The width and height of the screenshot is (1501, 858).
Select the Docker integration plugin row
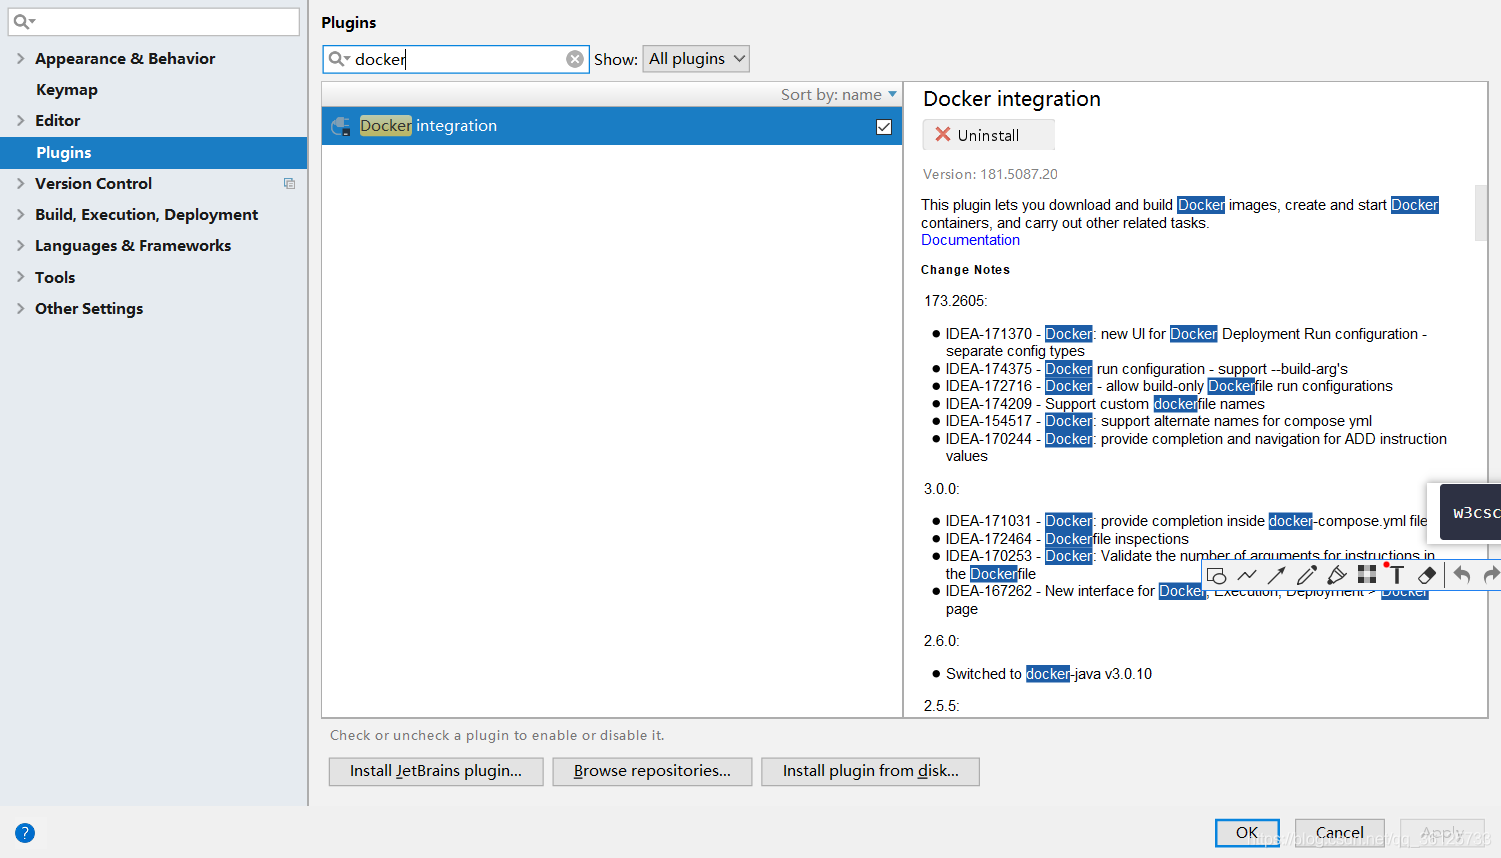click(x=612, y=126)
